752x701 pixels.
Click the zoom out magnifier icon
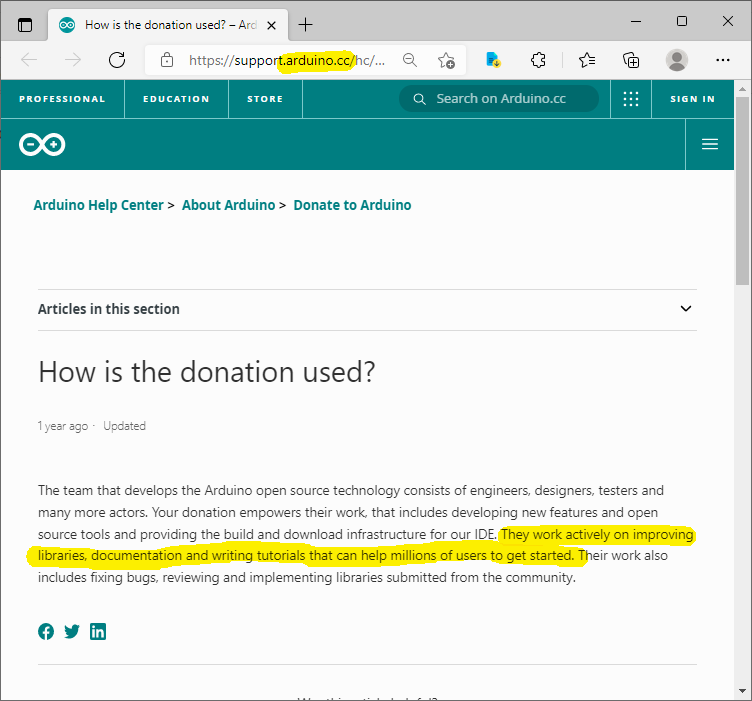coord(410,60)
